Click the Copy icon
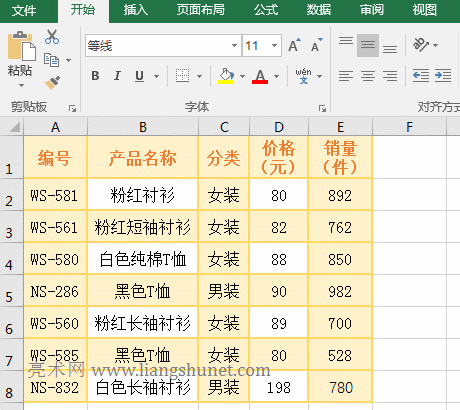The width and height of the screenshot is (460, 410). coord(51,60)
